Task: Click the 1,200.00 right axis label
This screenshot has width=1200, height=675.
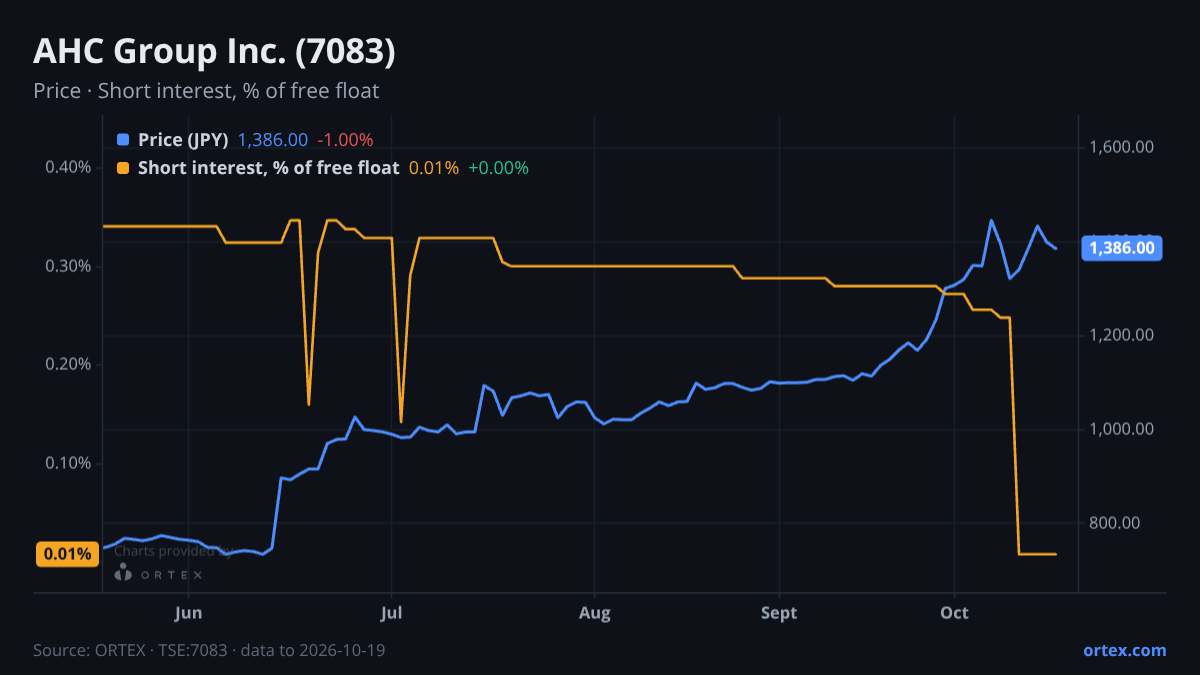Action: click(1122, 336)
